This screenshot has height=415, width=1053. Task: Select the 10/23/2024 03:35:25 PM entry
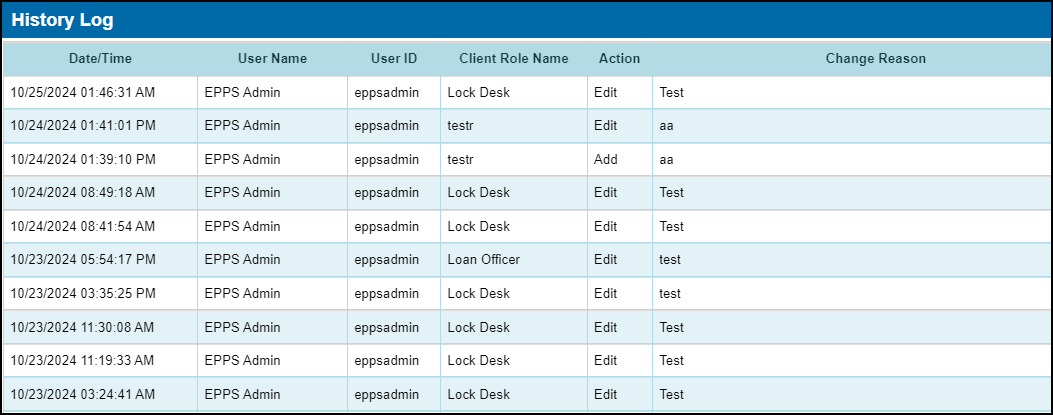526,293
